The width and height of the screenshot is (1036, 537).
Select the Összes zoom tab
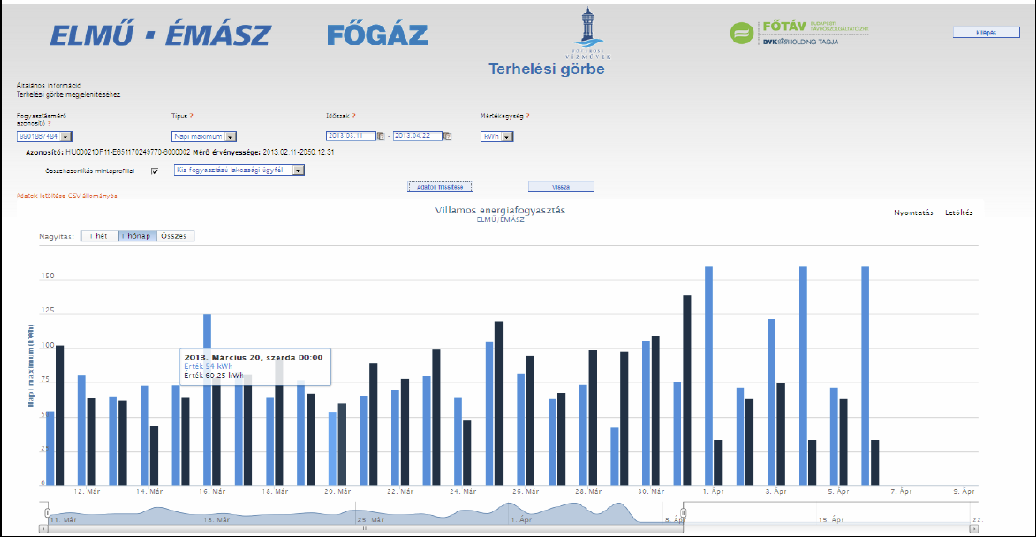tap(174, 236)
